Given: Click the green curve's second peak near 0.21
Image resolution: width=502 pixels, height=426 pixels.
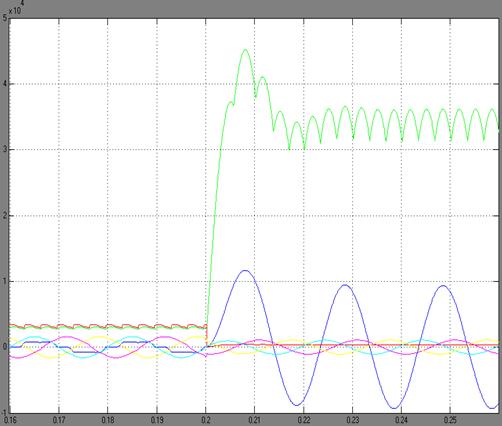Looking at the screenshot, I should (263, 77).
